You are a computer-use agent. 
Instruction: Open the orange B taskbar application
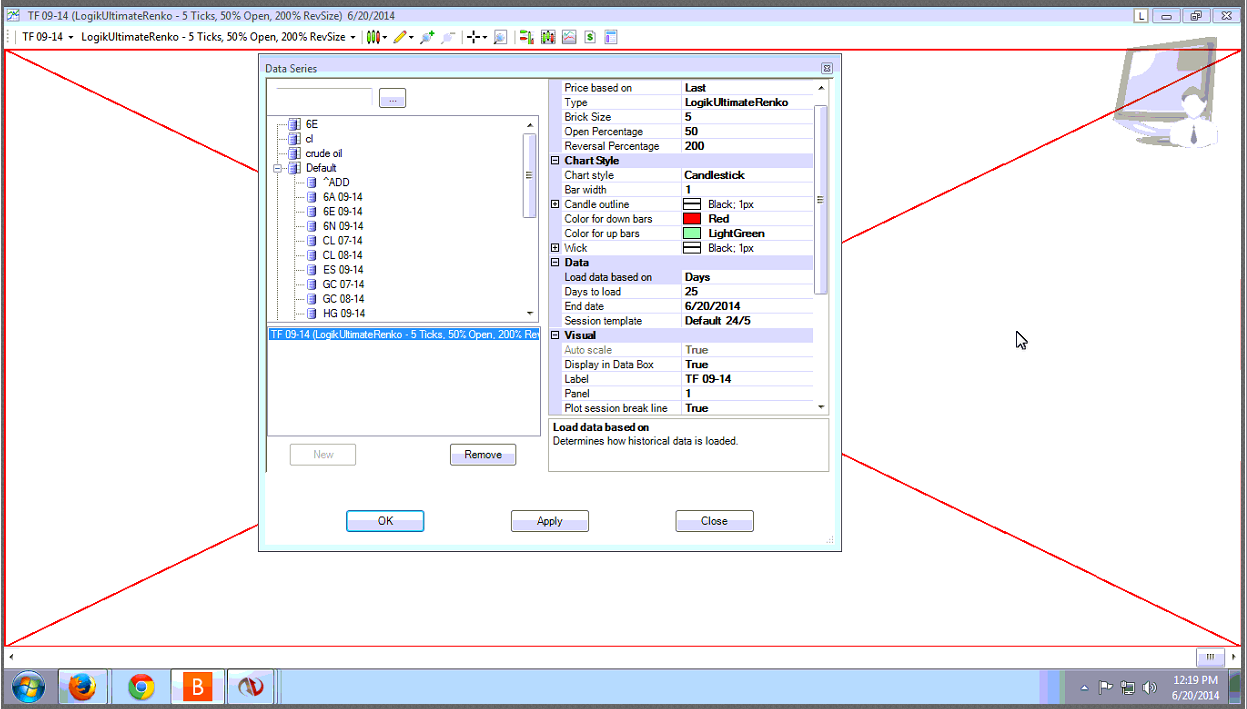197,687
